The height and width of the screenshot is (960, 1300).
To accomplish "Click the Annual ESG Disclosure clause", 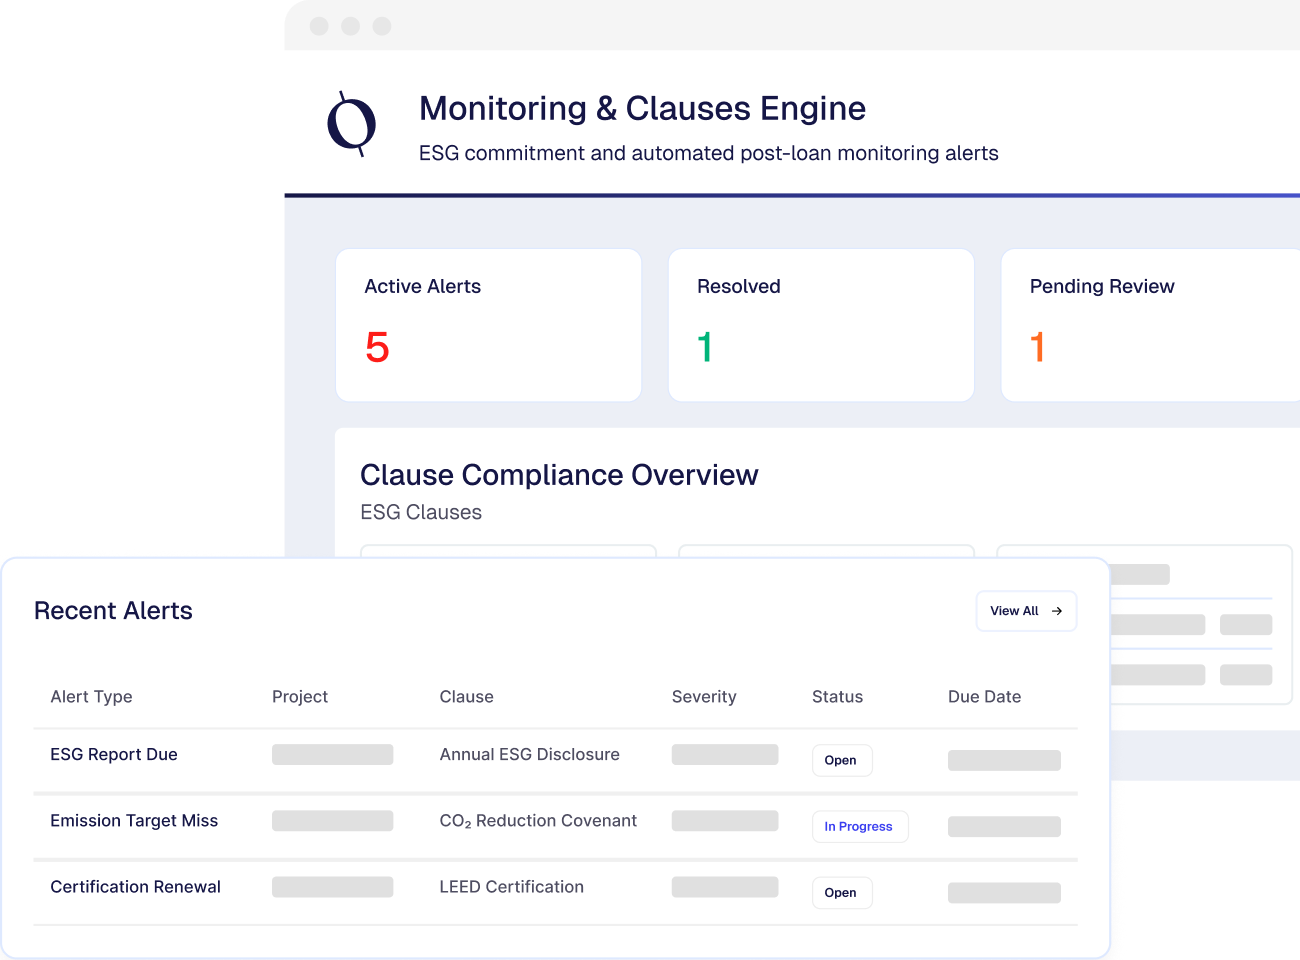I will pos(529,755).
